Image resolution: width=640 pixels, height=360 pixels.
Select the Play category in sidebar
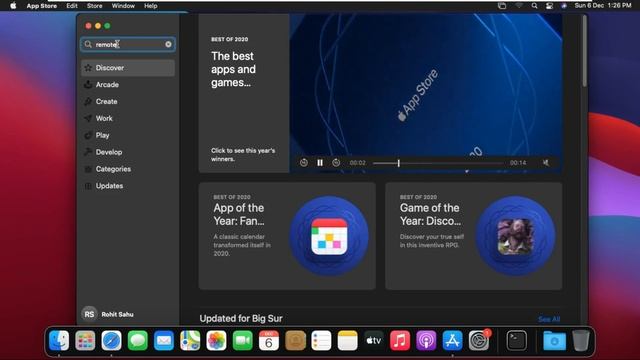tap(128, 135)
